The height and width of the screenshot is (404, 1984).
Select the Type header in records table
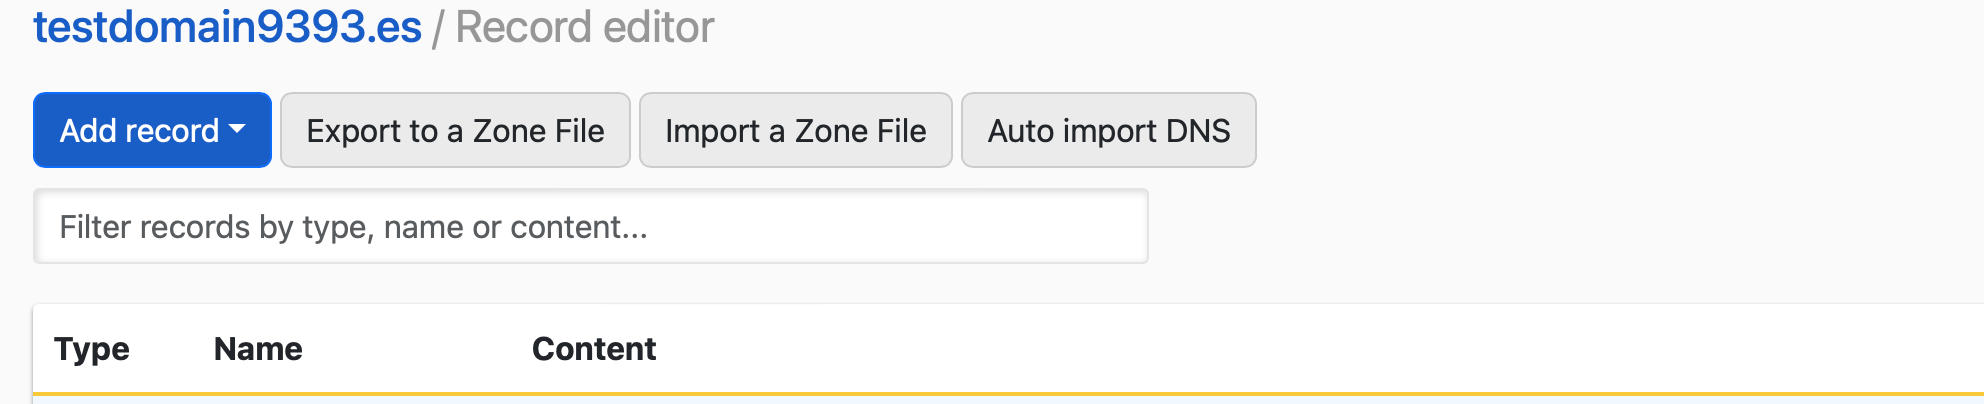(92, 349)
